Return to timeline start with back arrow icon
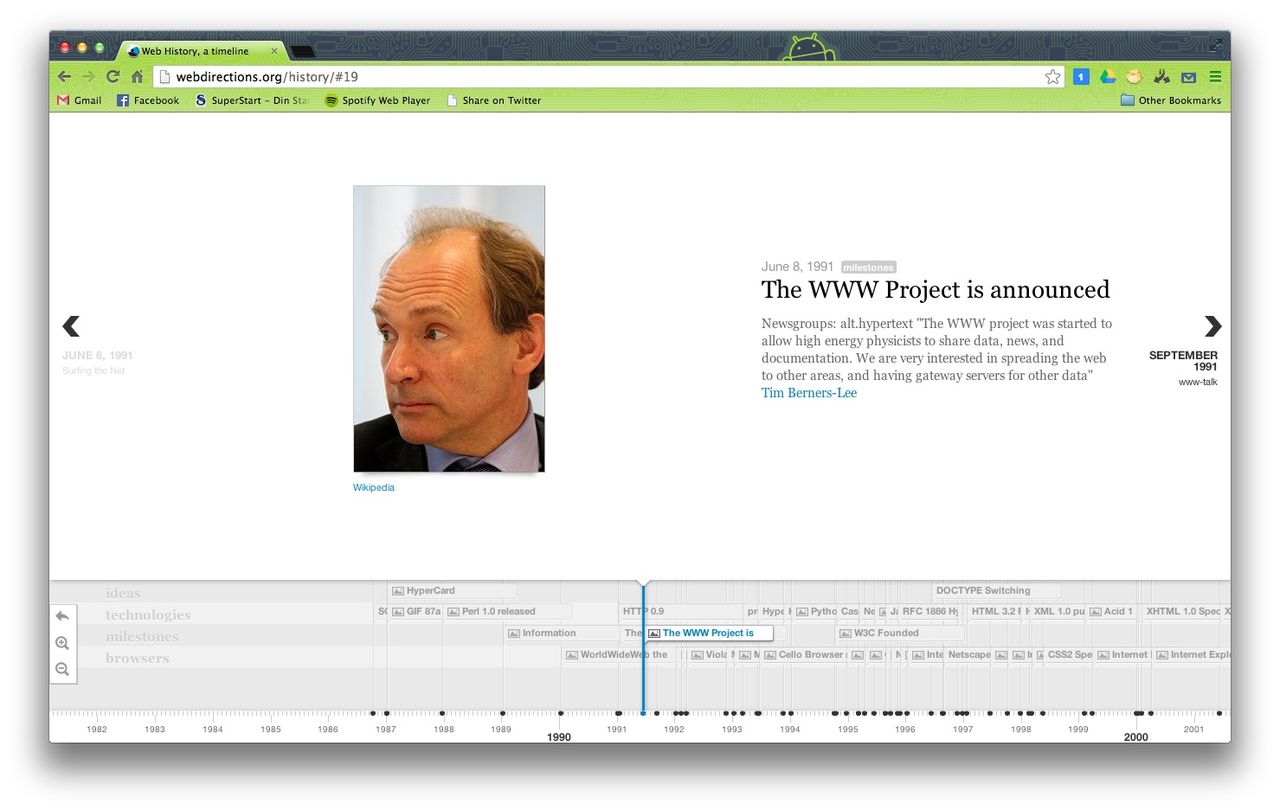Image resolution: width=1280 pixels, height=811 pixels. (62, 617)
